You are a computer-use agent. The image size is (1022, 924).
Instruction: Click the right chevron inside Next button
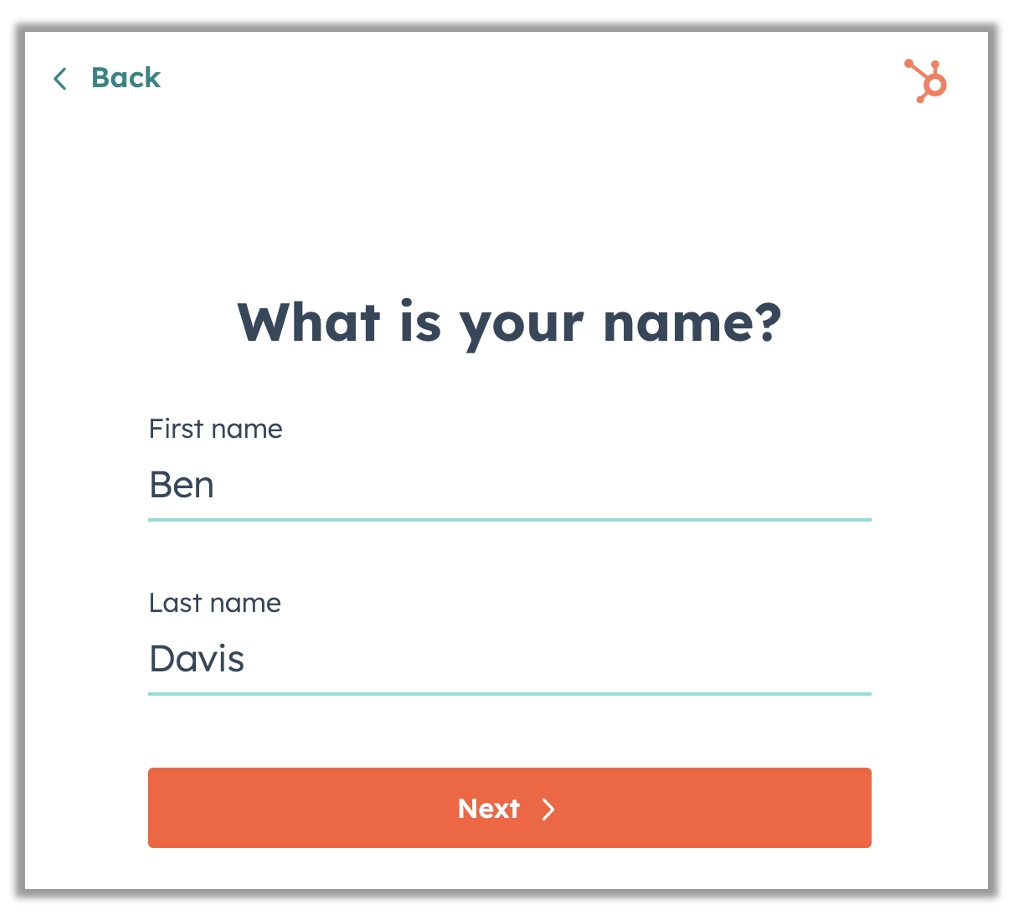[x=548, y=809]
